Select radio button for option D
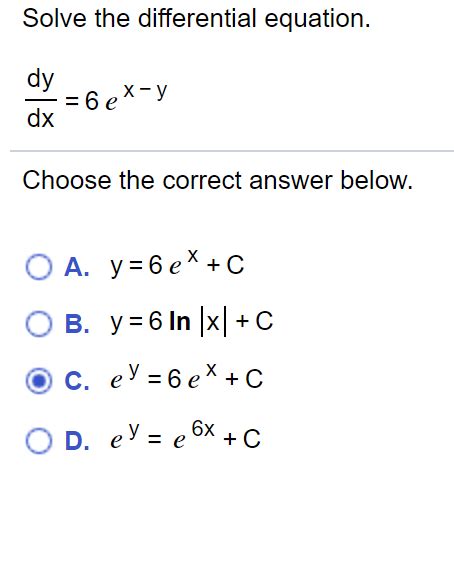 tap(39, 440)
